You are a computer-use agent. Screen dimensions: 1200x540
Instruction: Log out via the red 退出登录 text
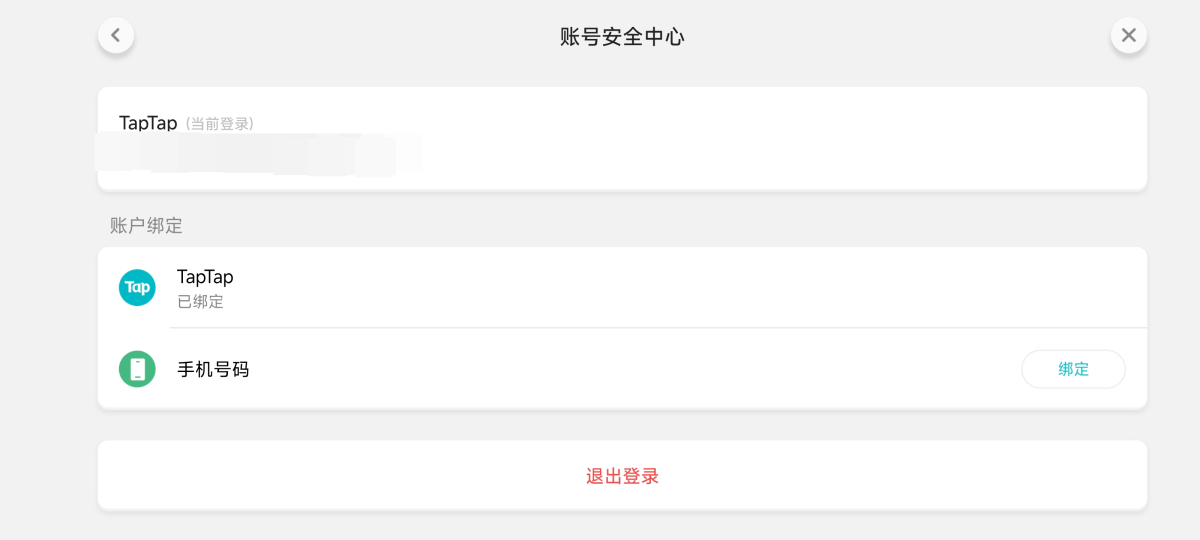tap(622, 476)
